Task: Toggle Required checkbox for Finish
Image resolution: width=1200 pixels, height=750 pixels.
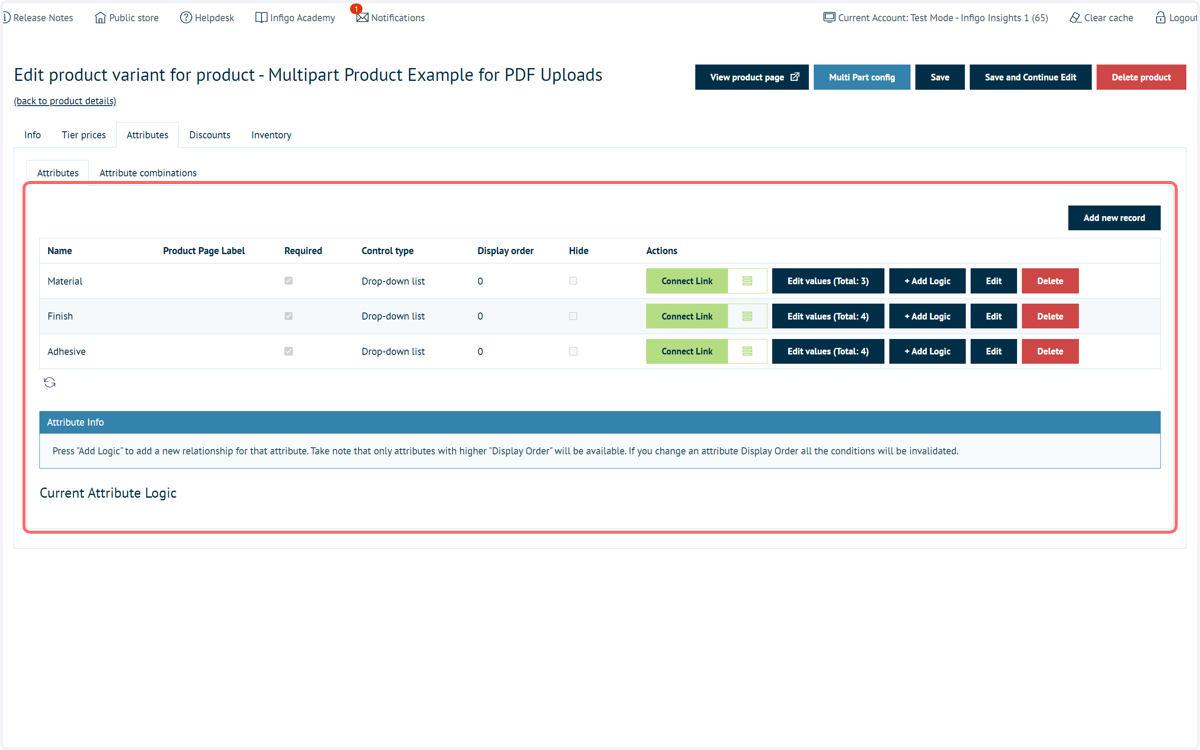Action: (289, 316)
